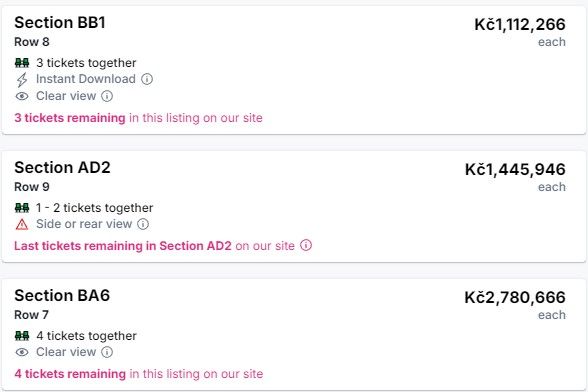Screen dimensions: 588x392
Task: Click the seats icon beside 1 - 2 tickets together
Action: [x=22, y=207]
